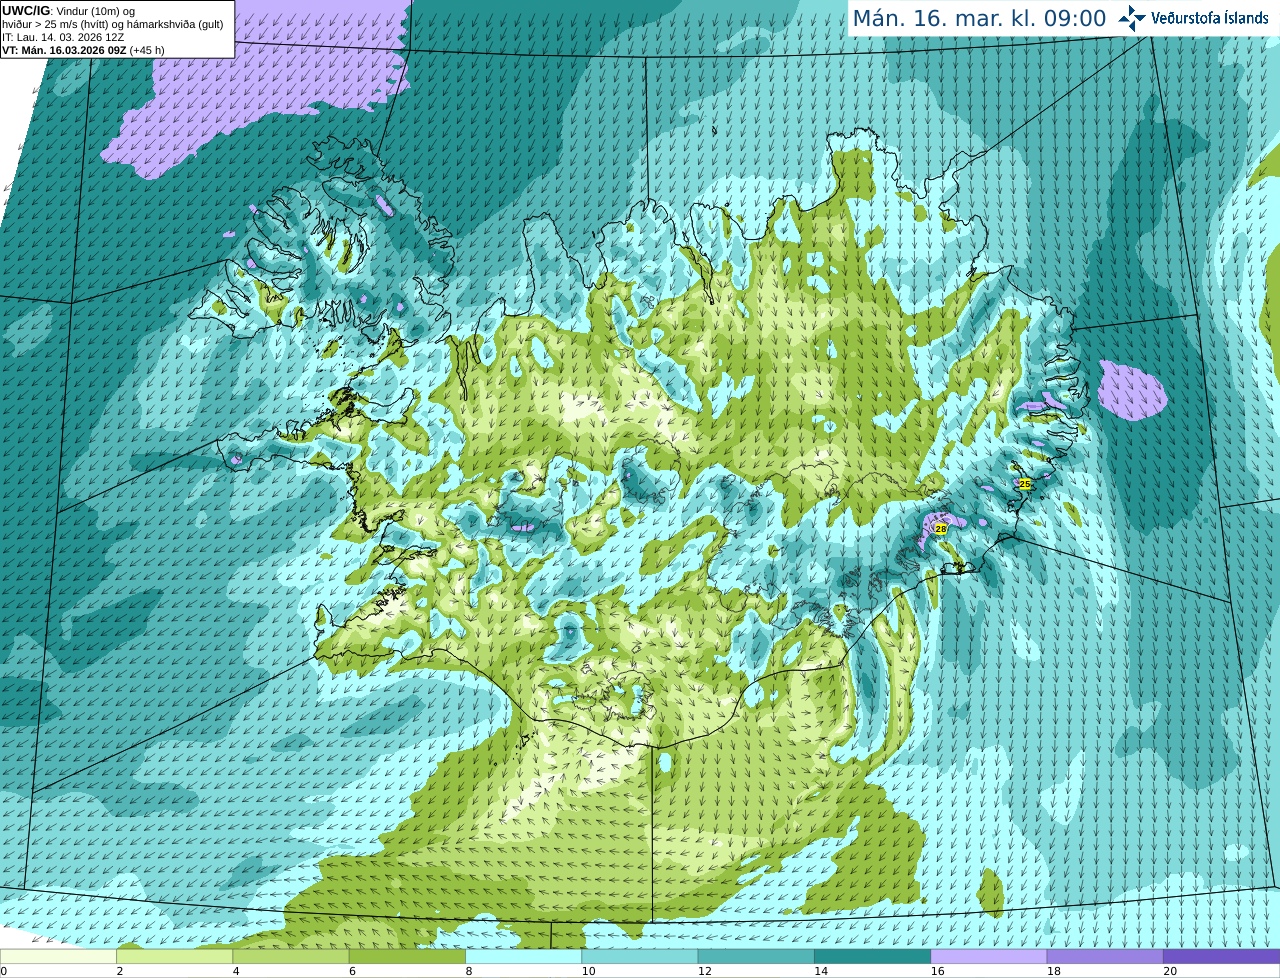Click the legend scale number 10
The image size is (1280, 978).
click(x=588, y=971)
